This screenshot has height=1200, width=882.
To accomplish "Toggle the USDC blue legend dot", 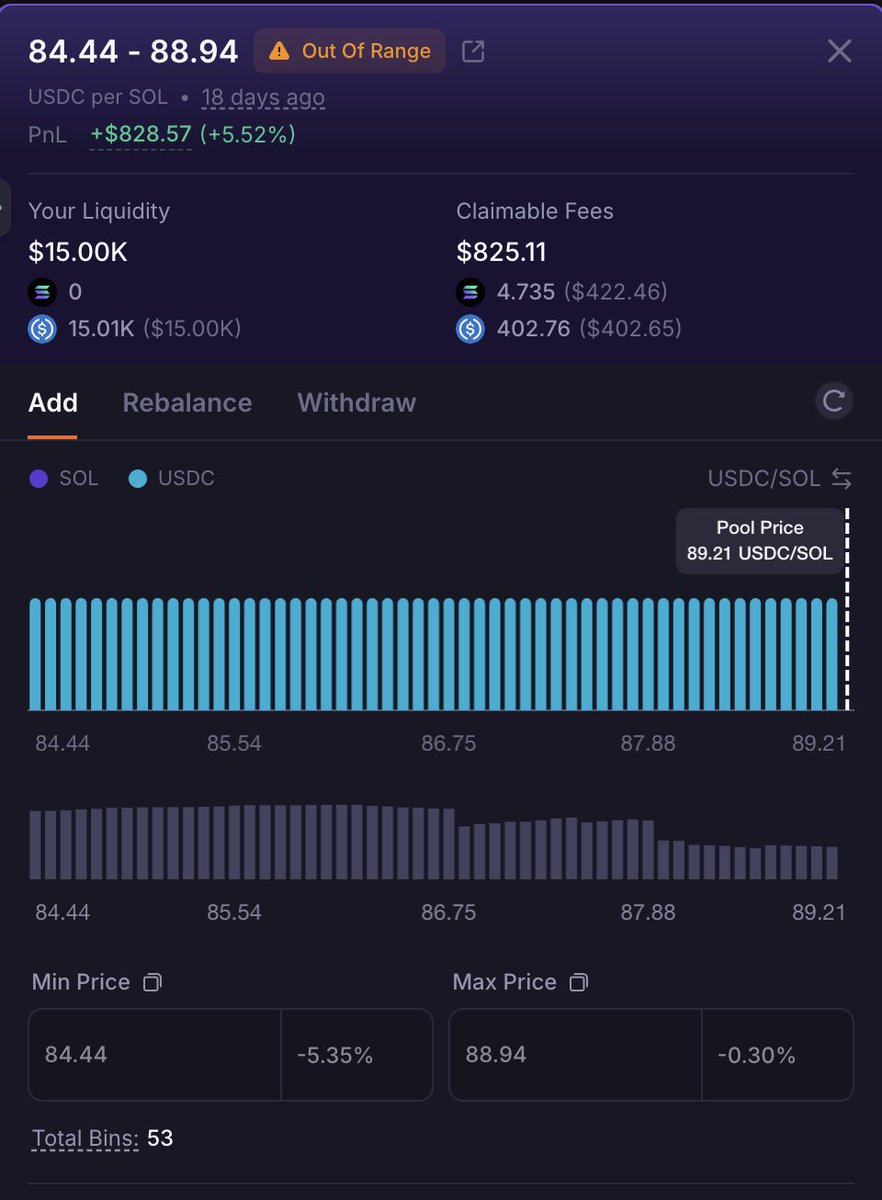I will [138, 479].
